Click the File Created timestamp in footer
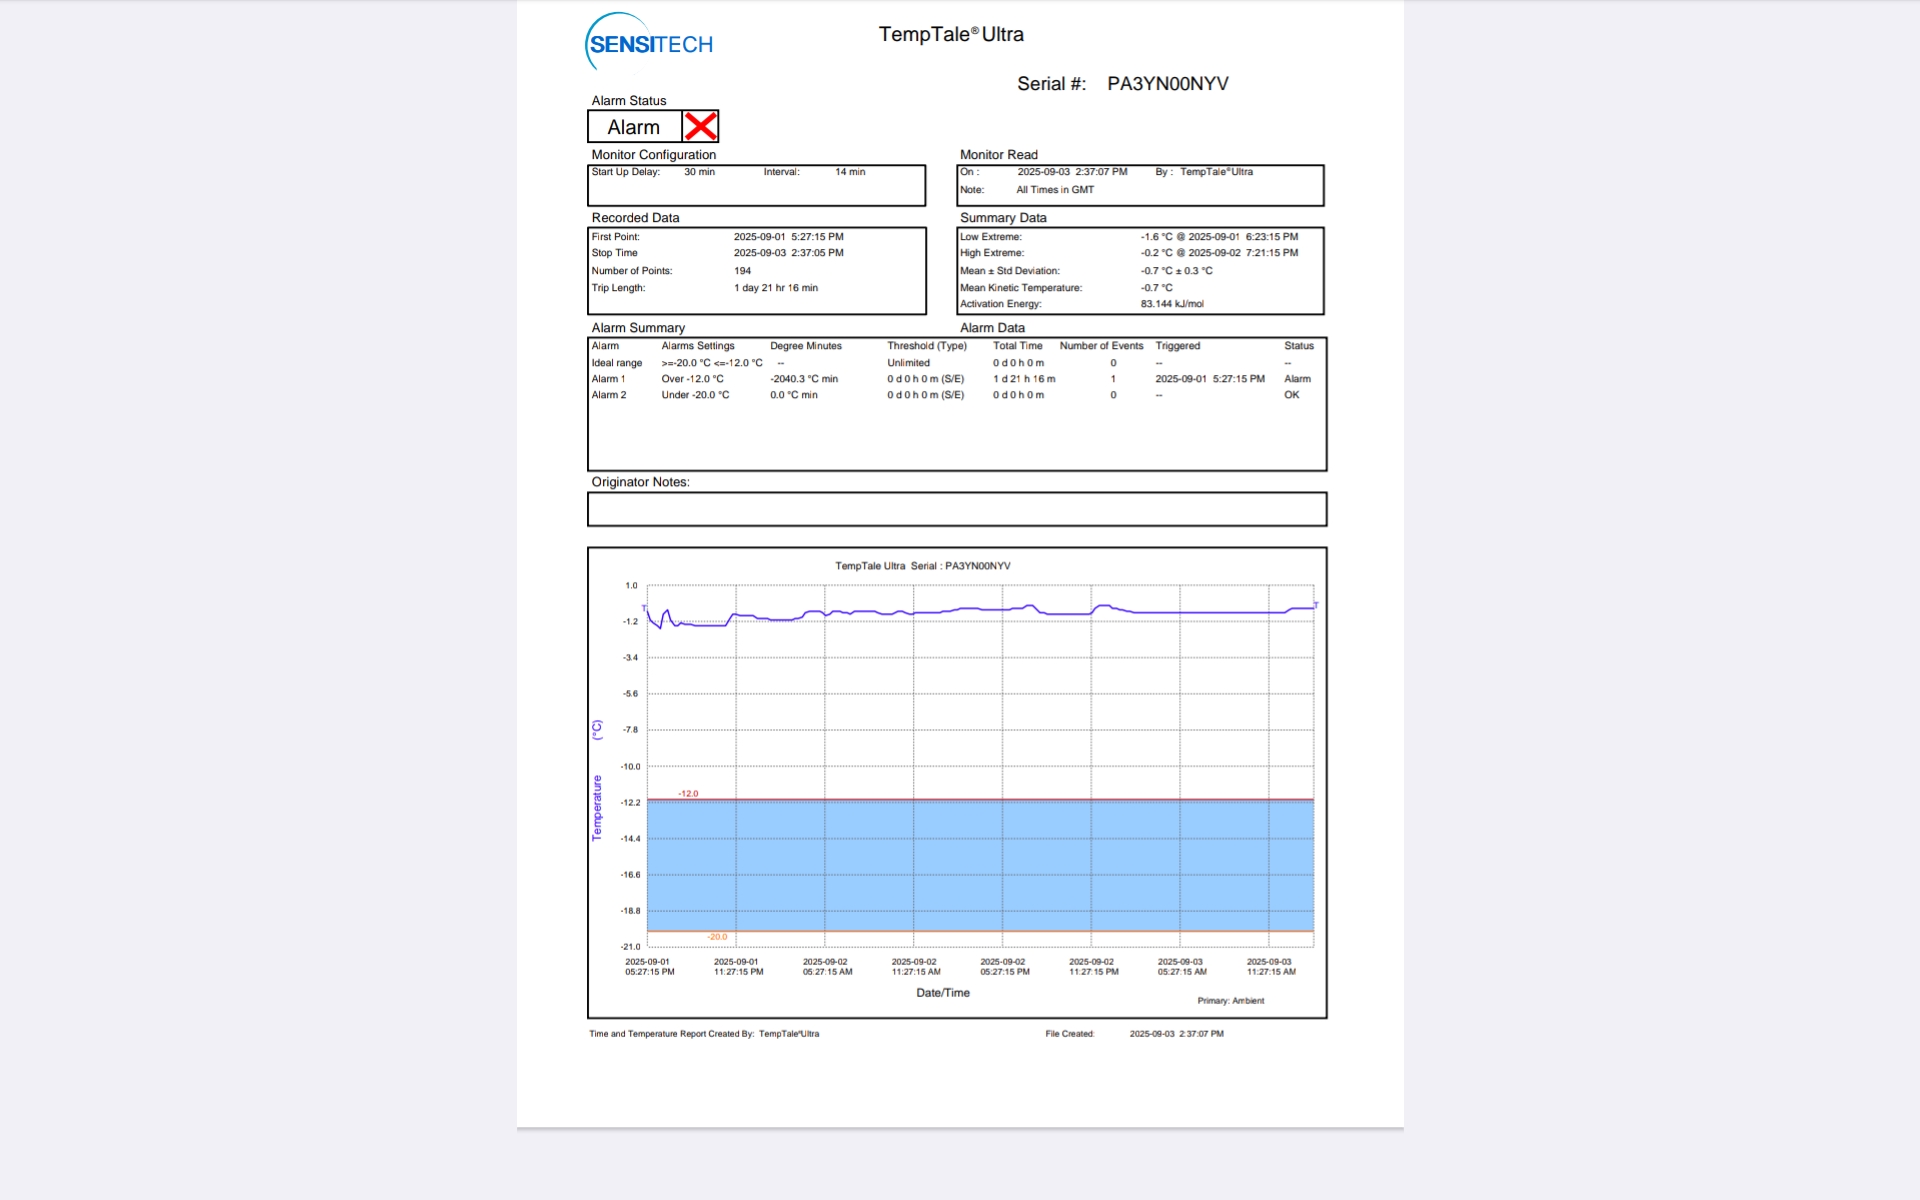The width and height of the screenshot is (1920, 1200). [1176, 1034]
